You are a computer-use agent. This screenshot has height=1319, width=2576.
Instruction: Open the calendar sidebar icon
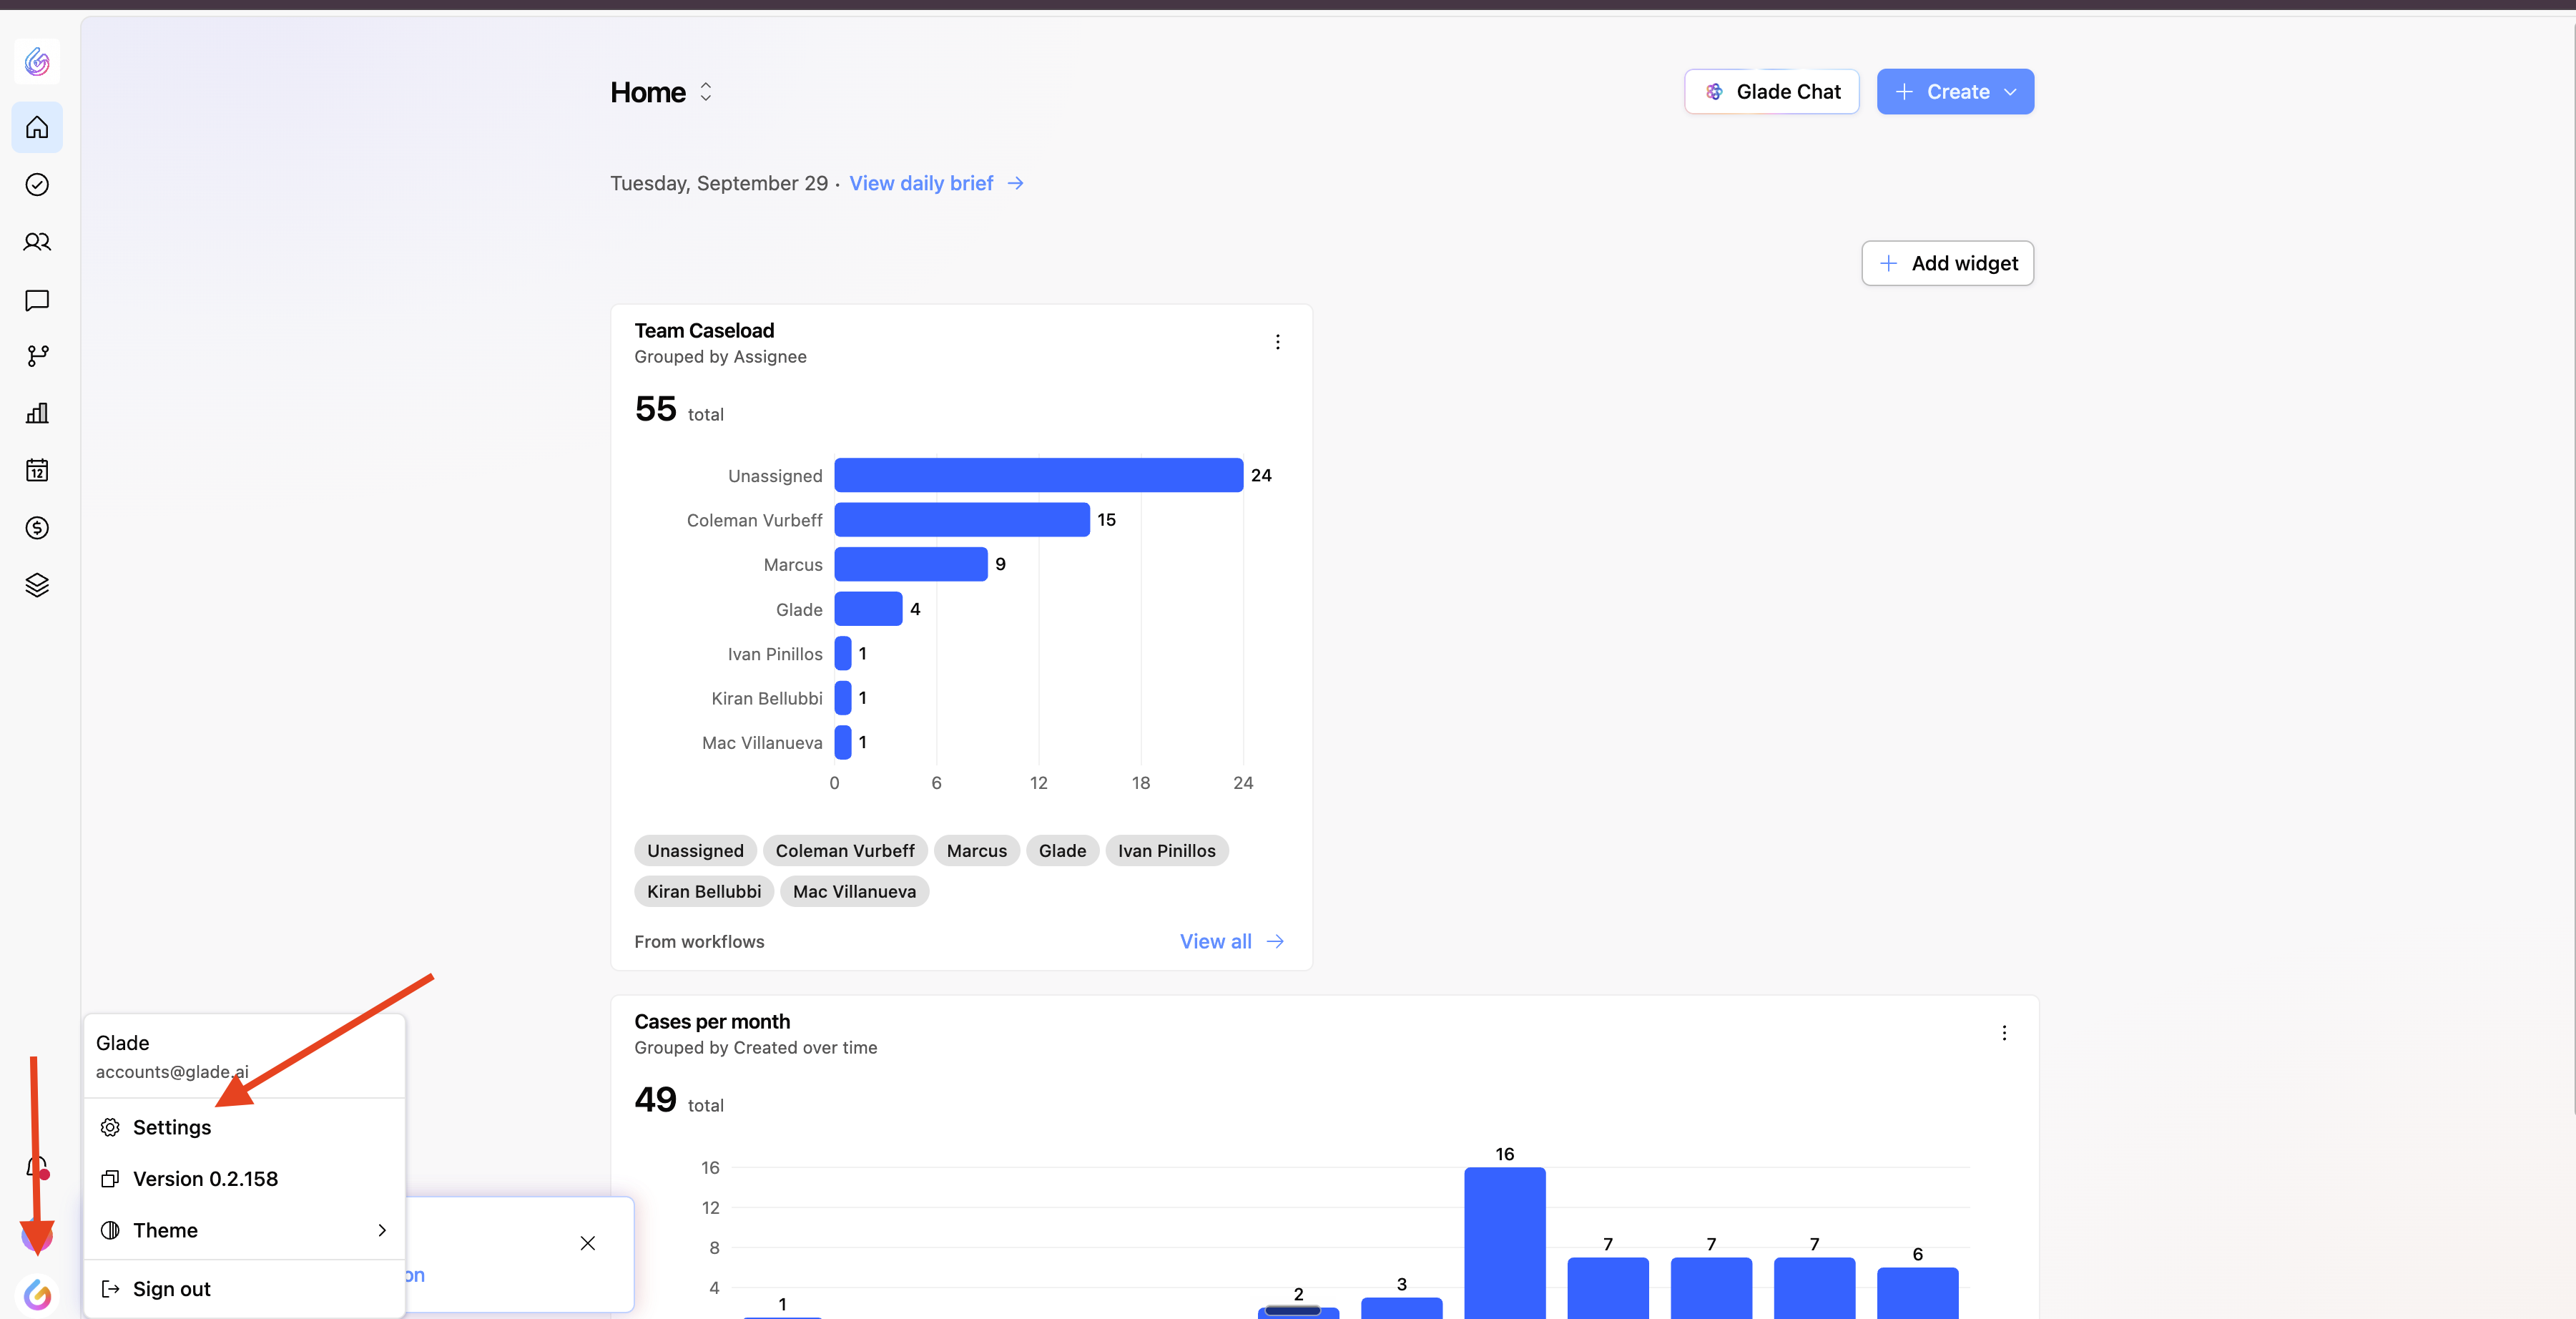pos(37,470)
